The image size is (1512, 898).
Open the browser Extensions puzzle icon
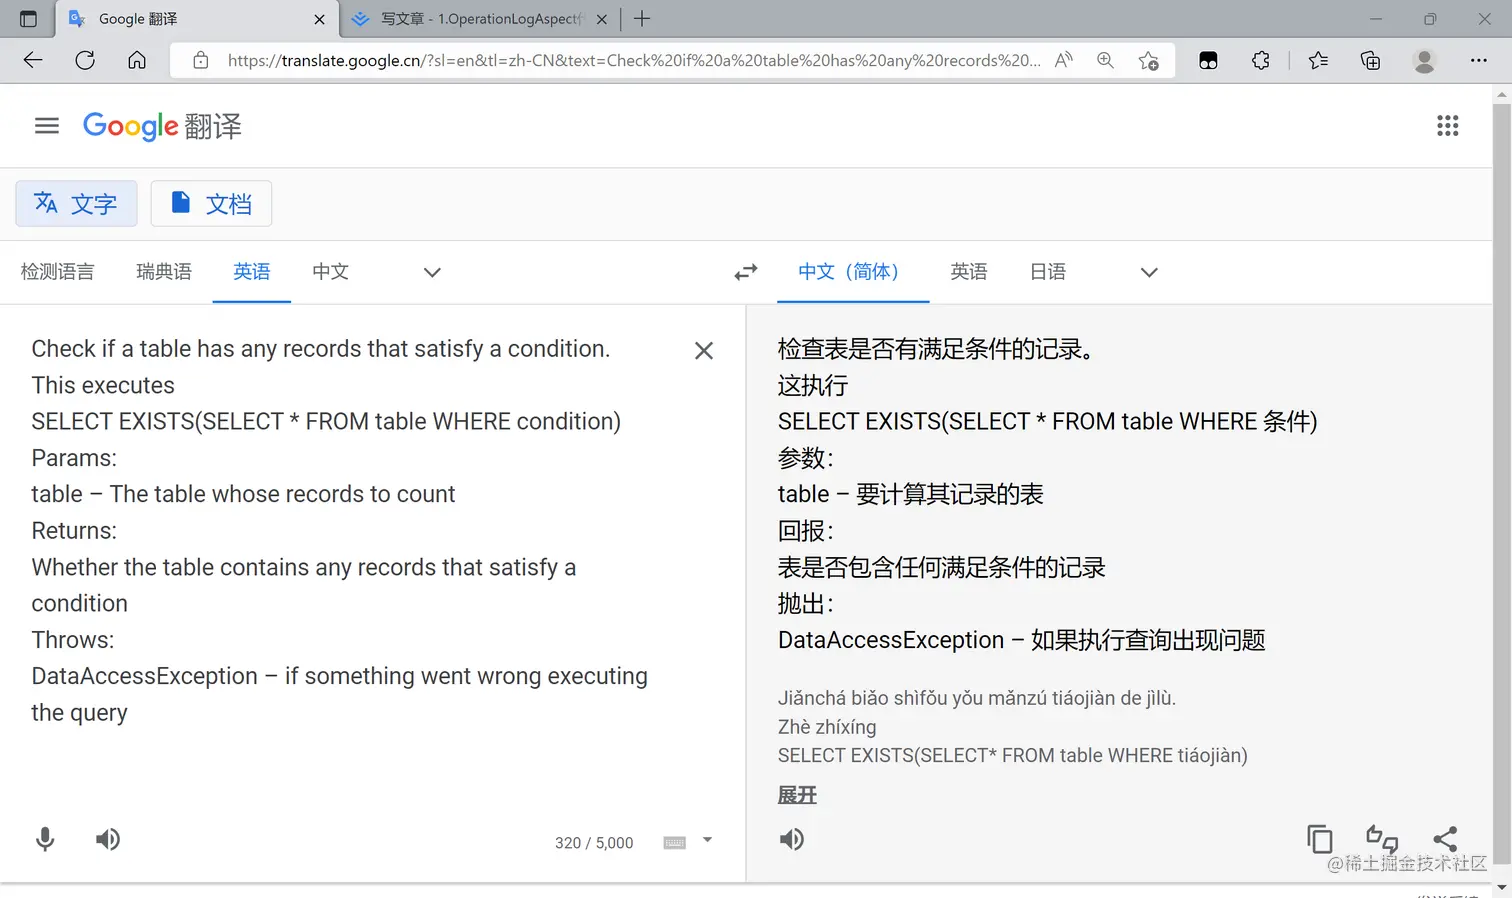point(1261,60)
